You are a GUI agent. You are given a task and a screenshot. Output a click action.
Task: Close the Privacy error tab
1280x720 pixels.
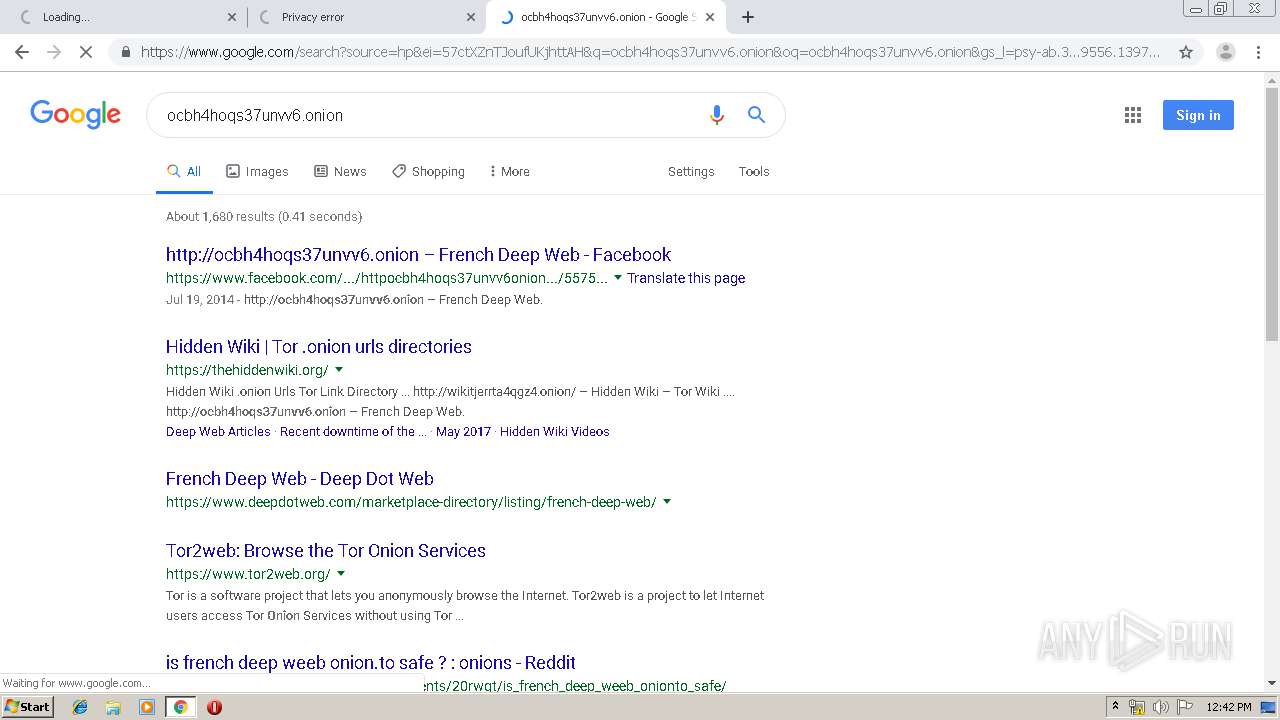click(x=471, y=17)
